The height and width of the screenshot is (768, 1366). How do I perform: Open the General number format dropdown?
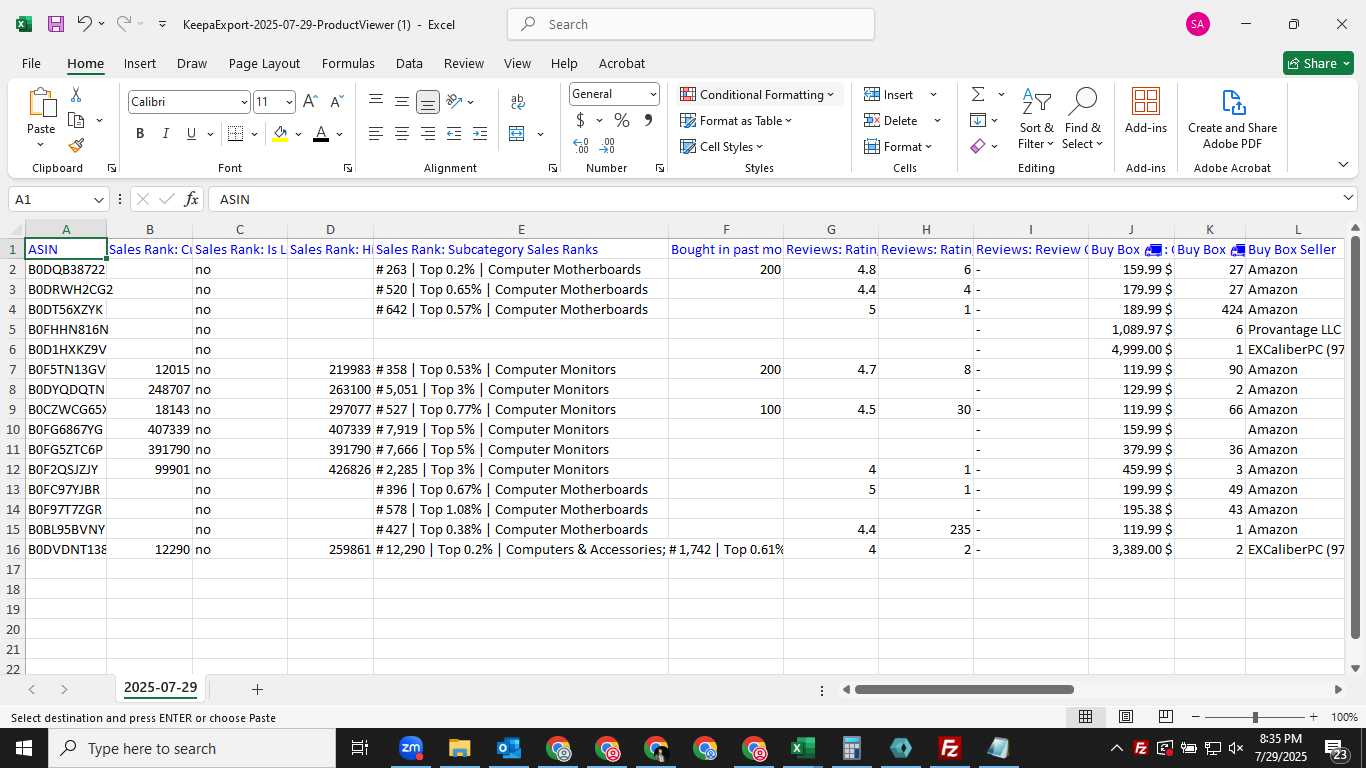pos(653,94)
